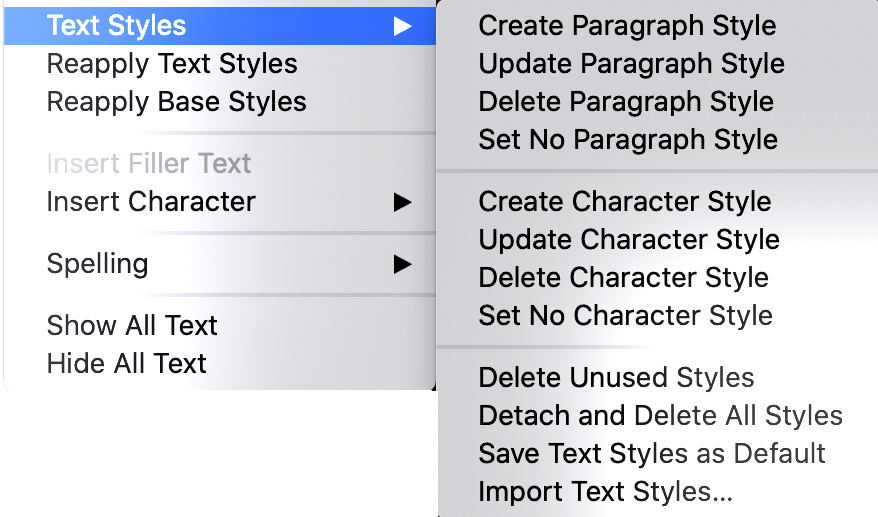This screenshot has width=878, height=517.
Task: Choose Update Character Style
Action: coord(629,240)
